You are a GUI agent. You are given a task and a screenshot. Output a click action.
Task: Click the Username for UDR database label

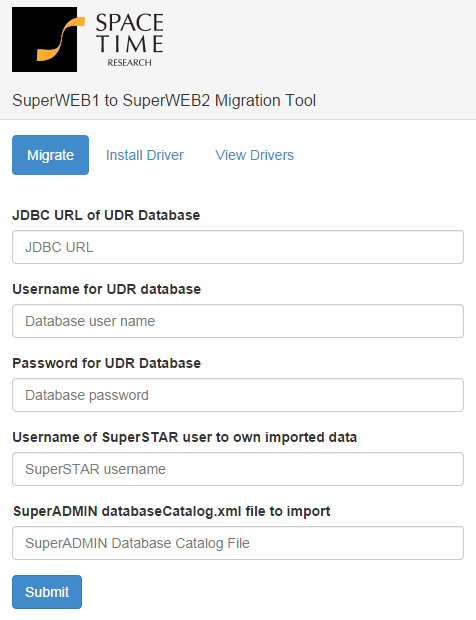tap(107, 289)
